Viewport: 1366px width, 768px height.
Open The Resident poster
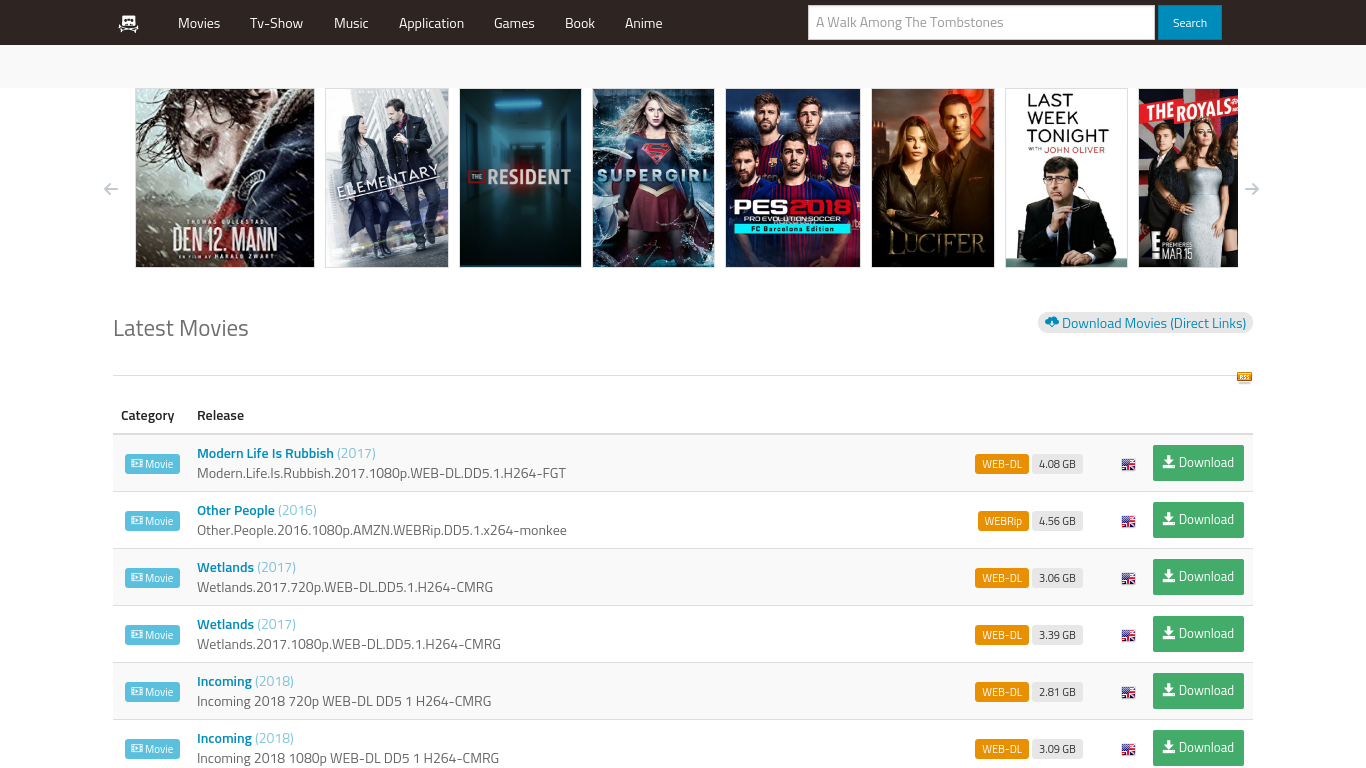click(520, 178)
